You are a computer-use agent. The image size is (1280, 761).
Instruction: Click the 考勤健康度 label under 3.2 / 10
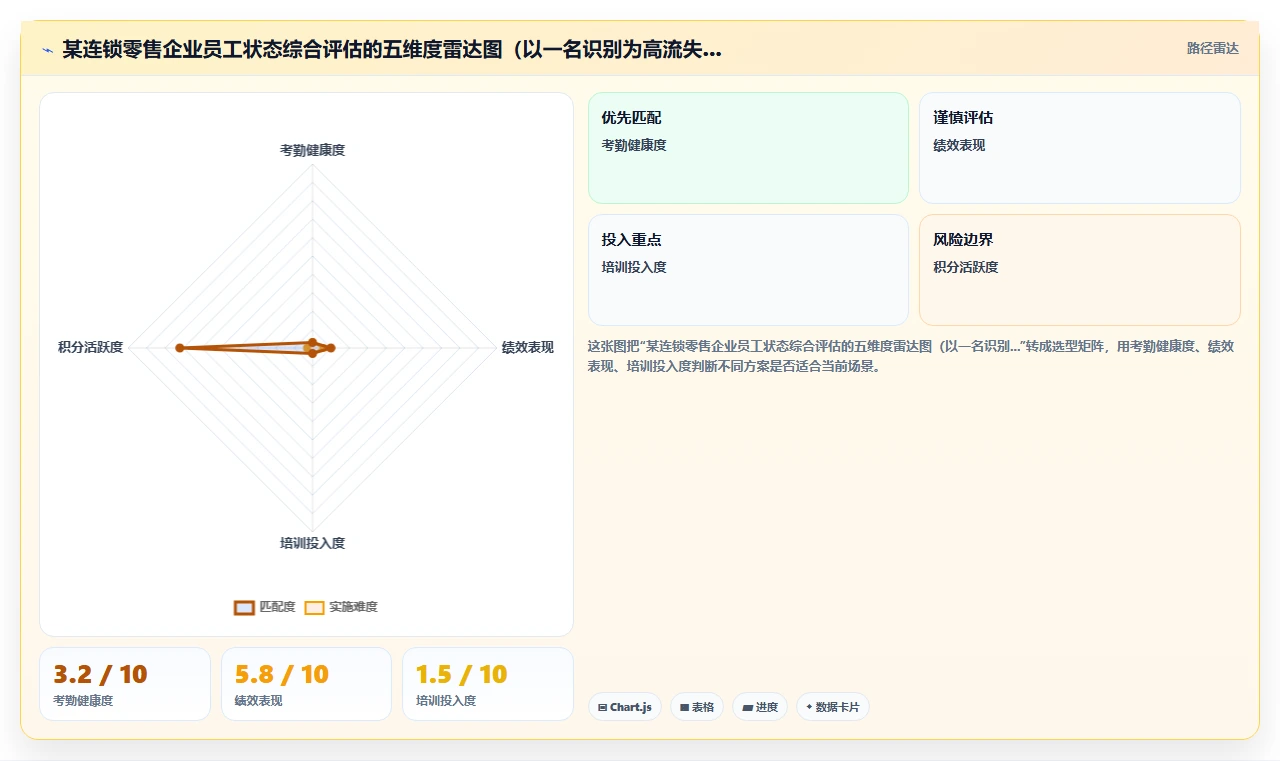83,701
